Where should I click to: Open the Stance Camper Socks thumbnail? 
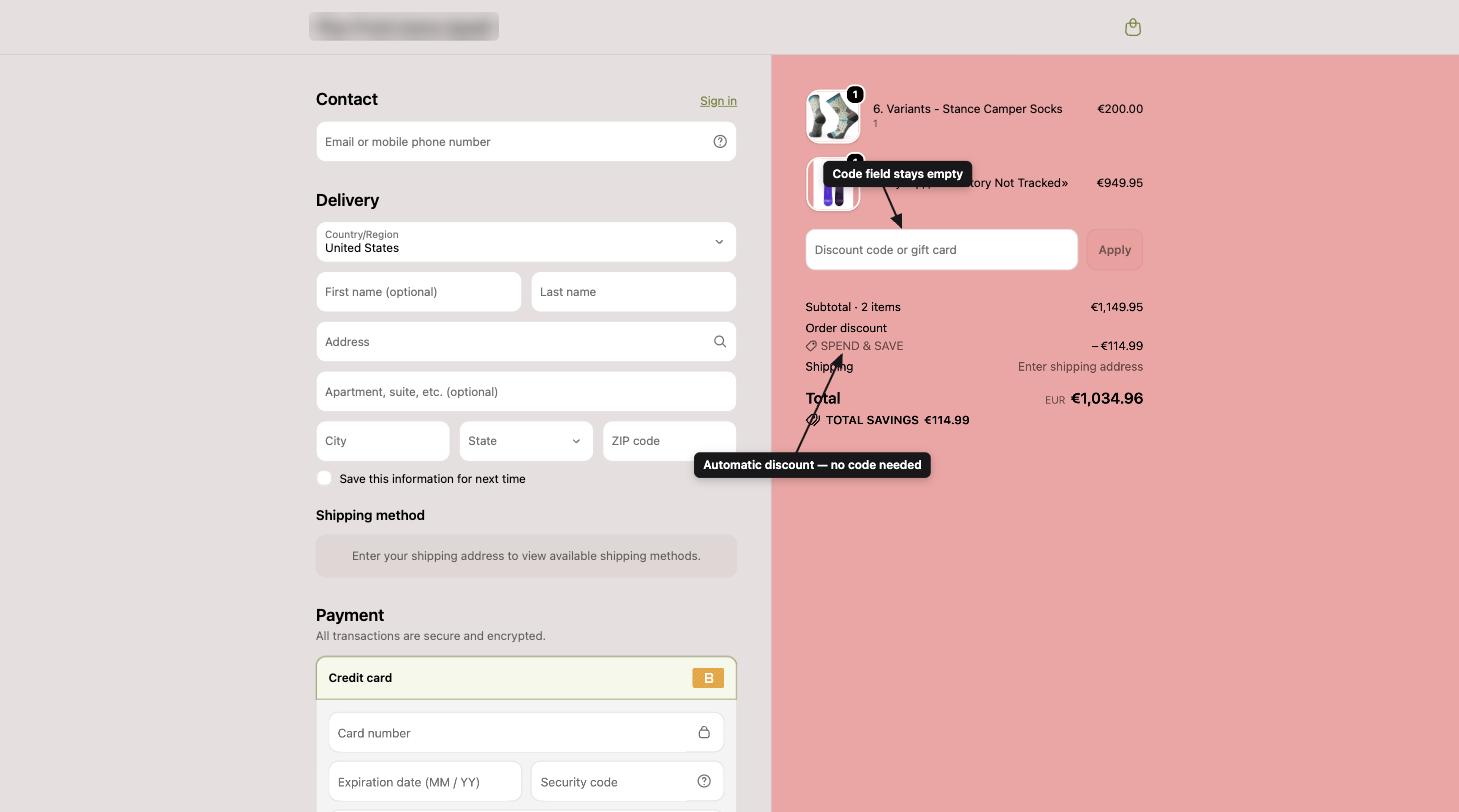[833, 116]
